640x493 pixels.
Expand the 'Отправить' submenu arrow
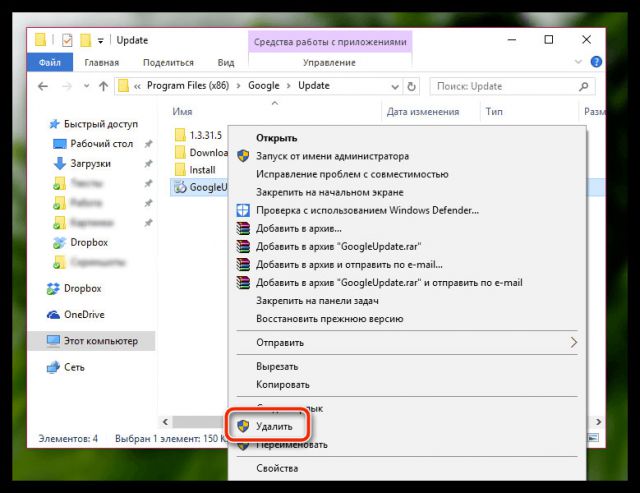click(573, 343)
